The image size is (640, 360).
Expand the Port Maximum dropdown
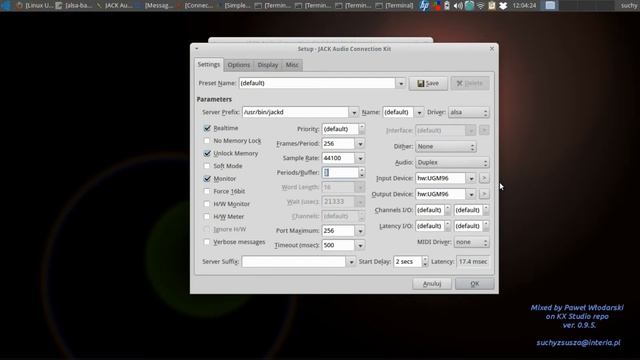pos(360,231)
